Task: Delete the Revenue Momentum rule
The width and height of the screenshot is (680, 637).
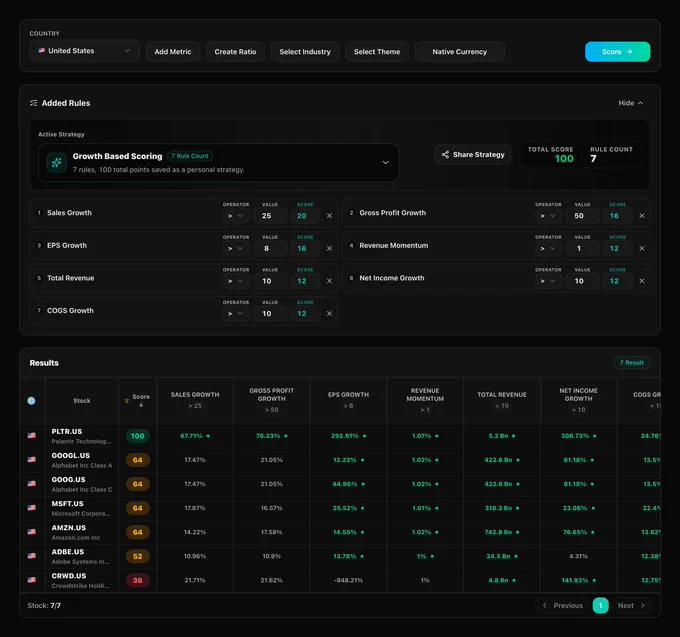Action: (641, 248)
